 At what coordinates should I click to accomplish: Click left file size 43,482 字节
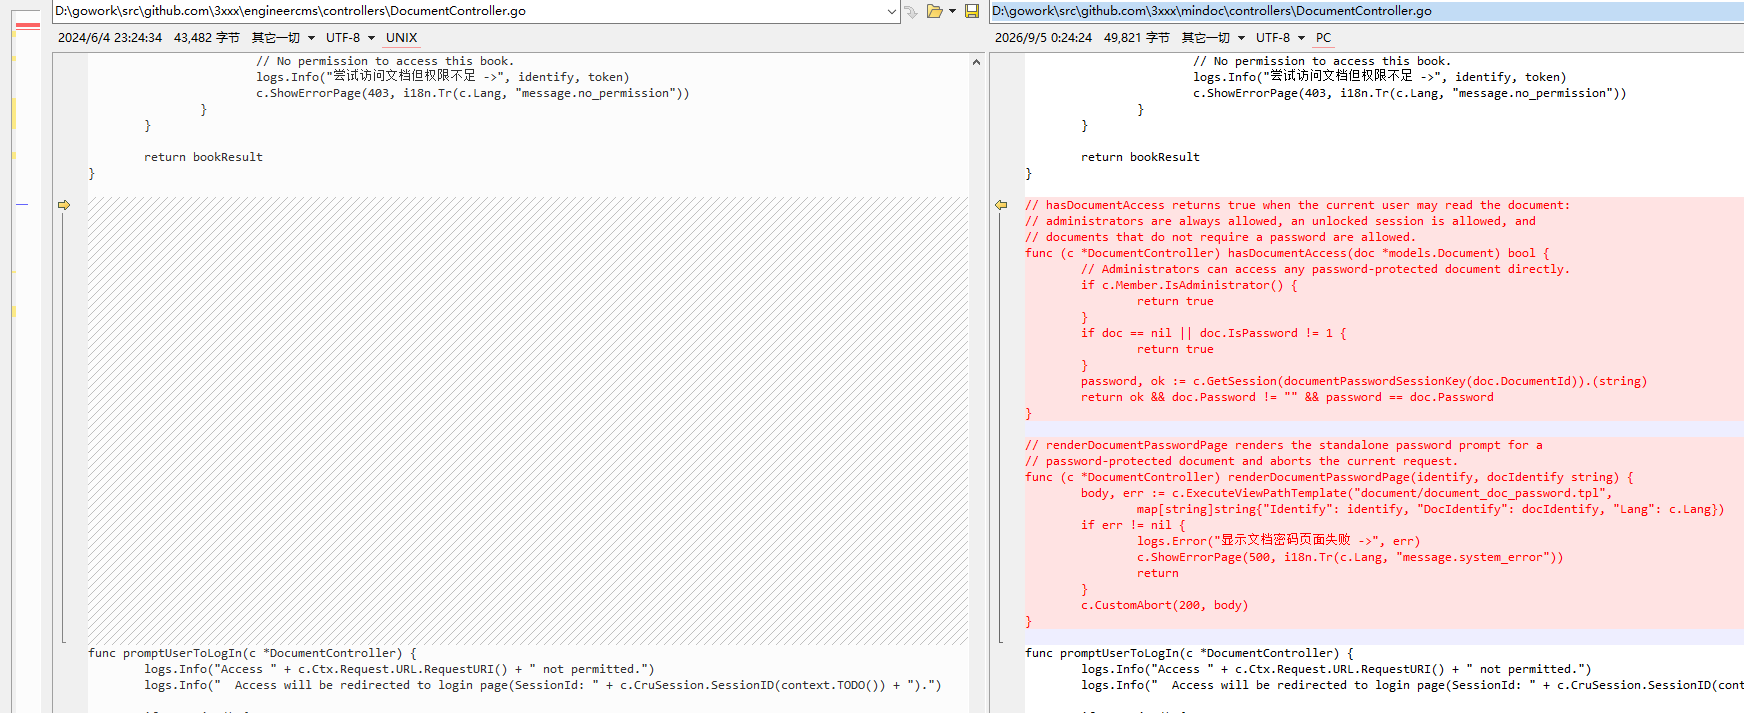click(x=207, y=38)
